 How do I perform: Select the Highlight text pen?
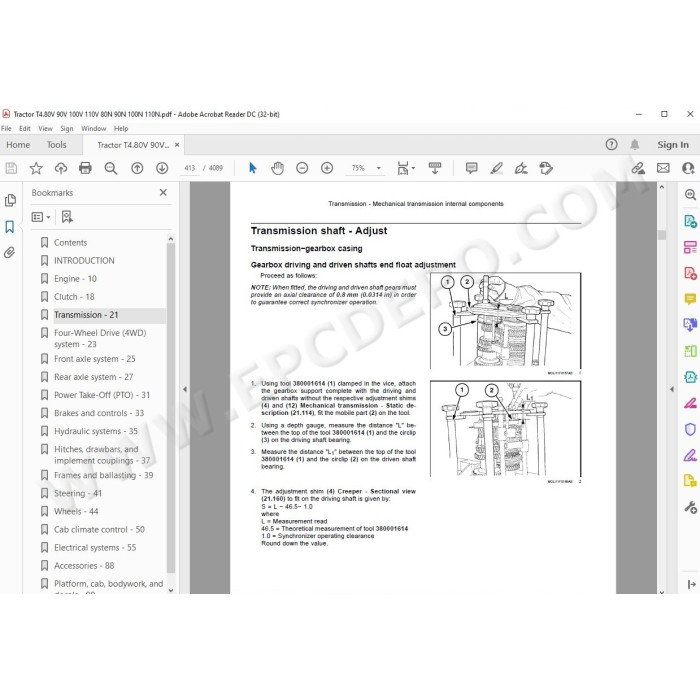[x=496, y=168]
